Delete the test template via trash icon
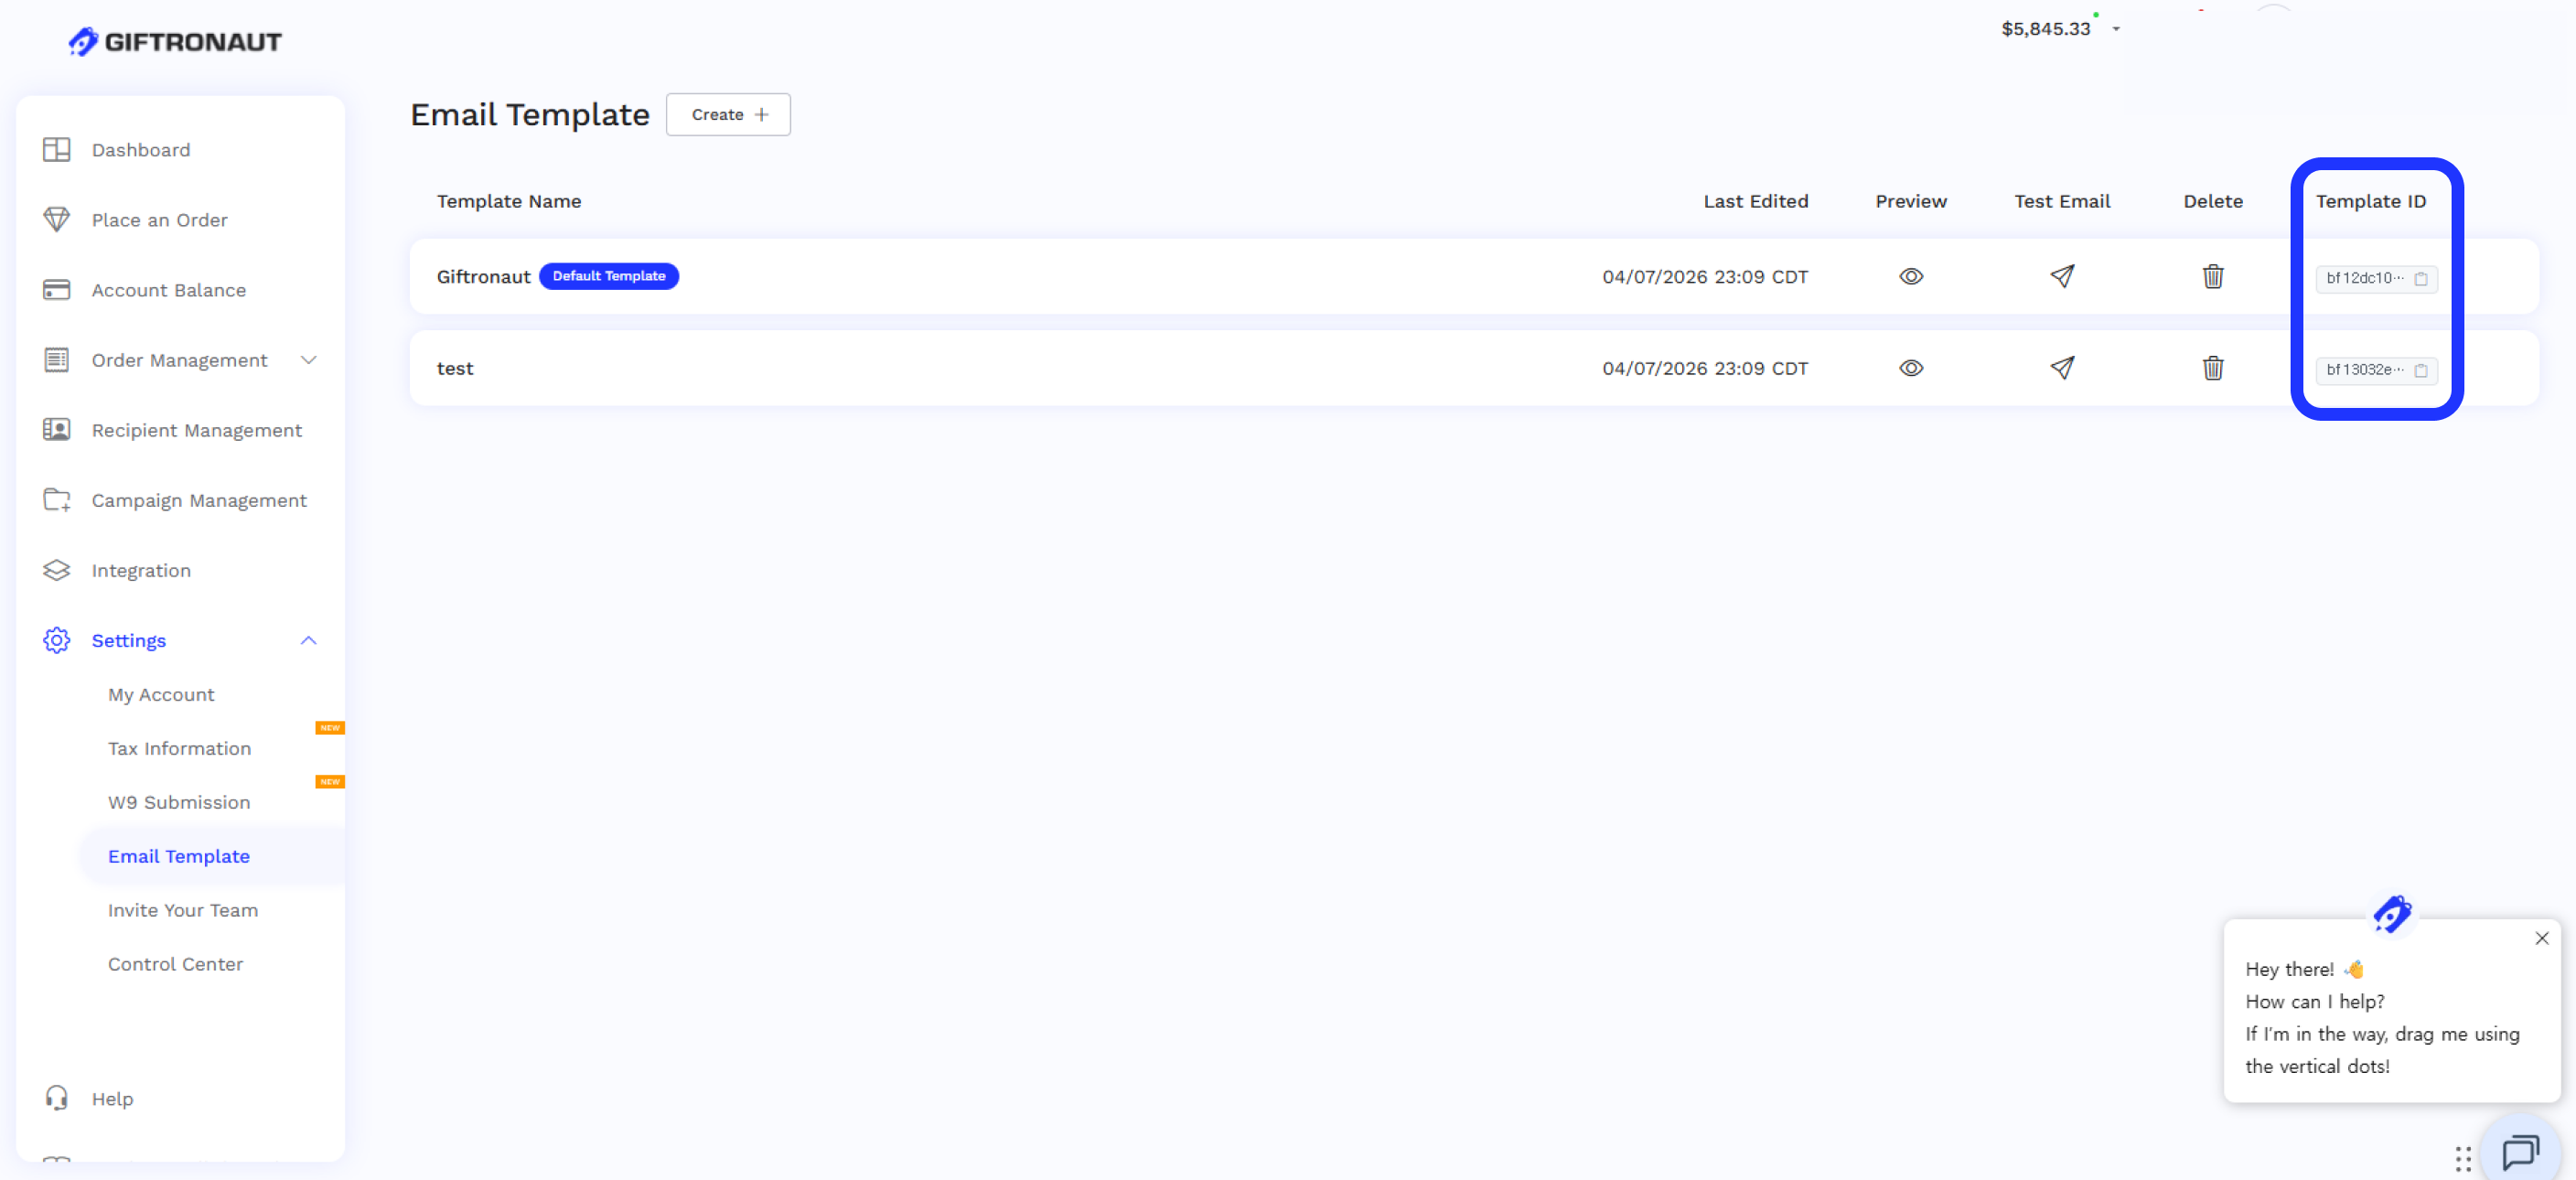This screenshot has width=2576, height=1180. 2213,368
